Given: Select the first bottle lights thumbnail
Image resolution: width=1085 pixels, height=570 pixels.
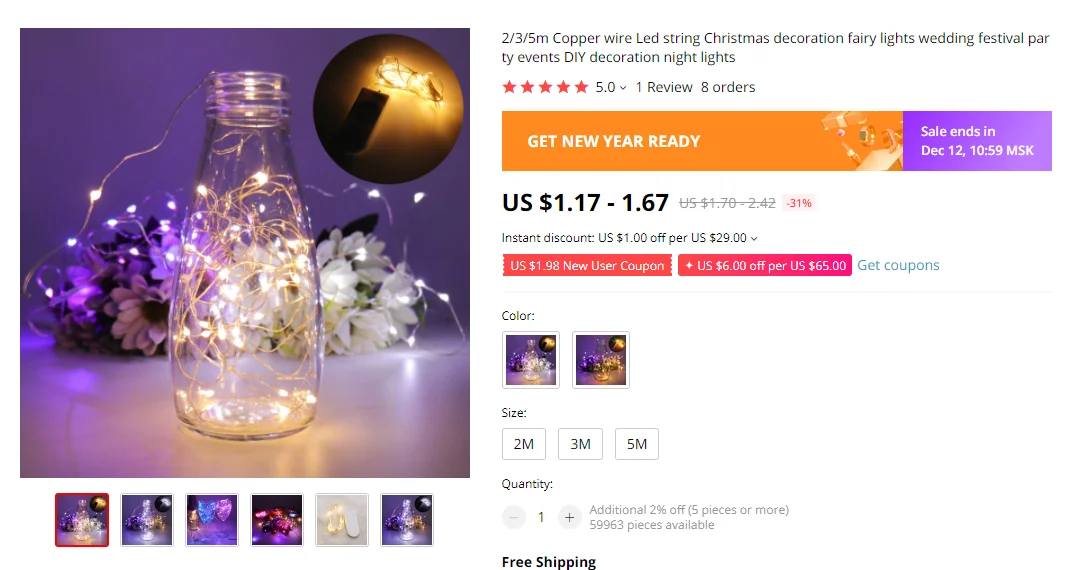Looking at the screenshot, I should (82, 520).
